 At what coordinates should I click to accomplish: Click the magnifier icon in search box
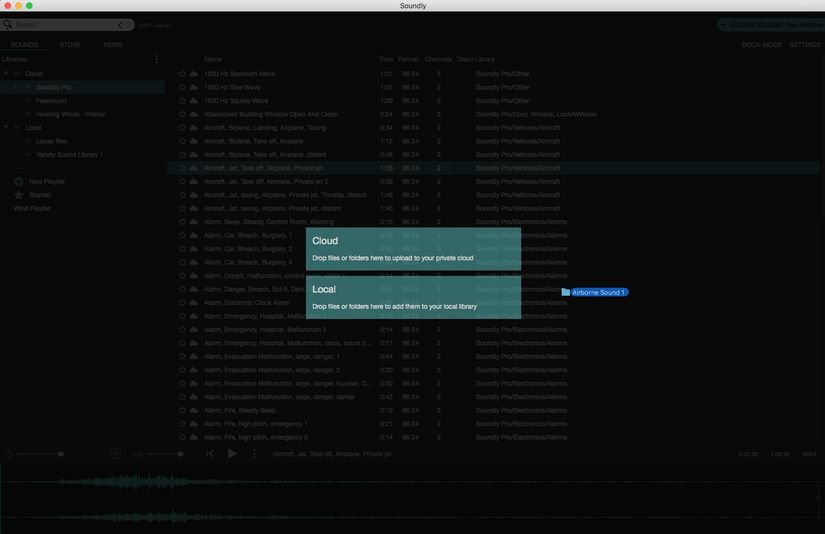pyautogui.click(x=8, y=24)
